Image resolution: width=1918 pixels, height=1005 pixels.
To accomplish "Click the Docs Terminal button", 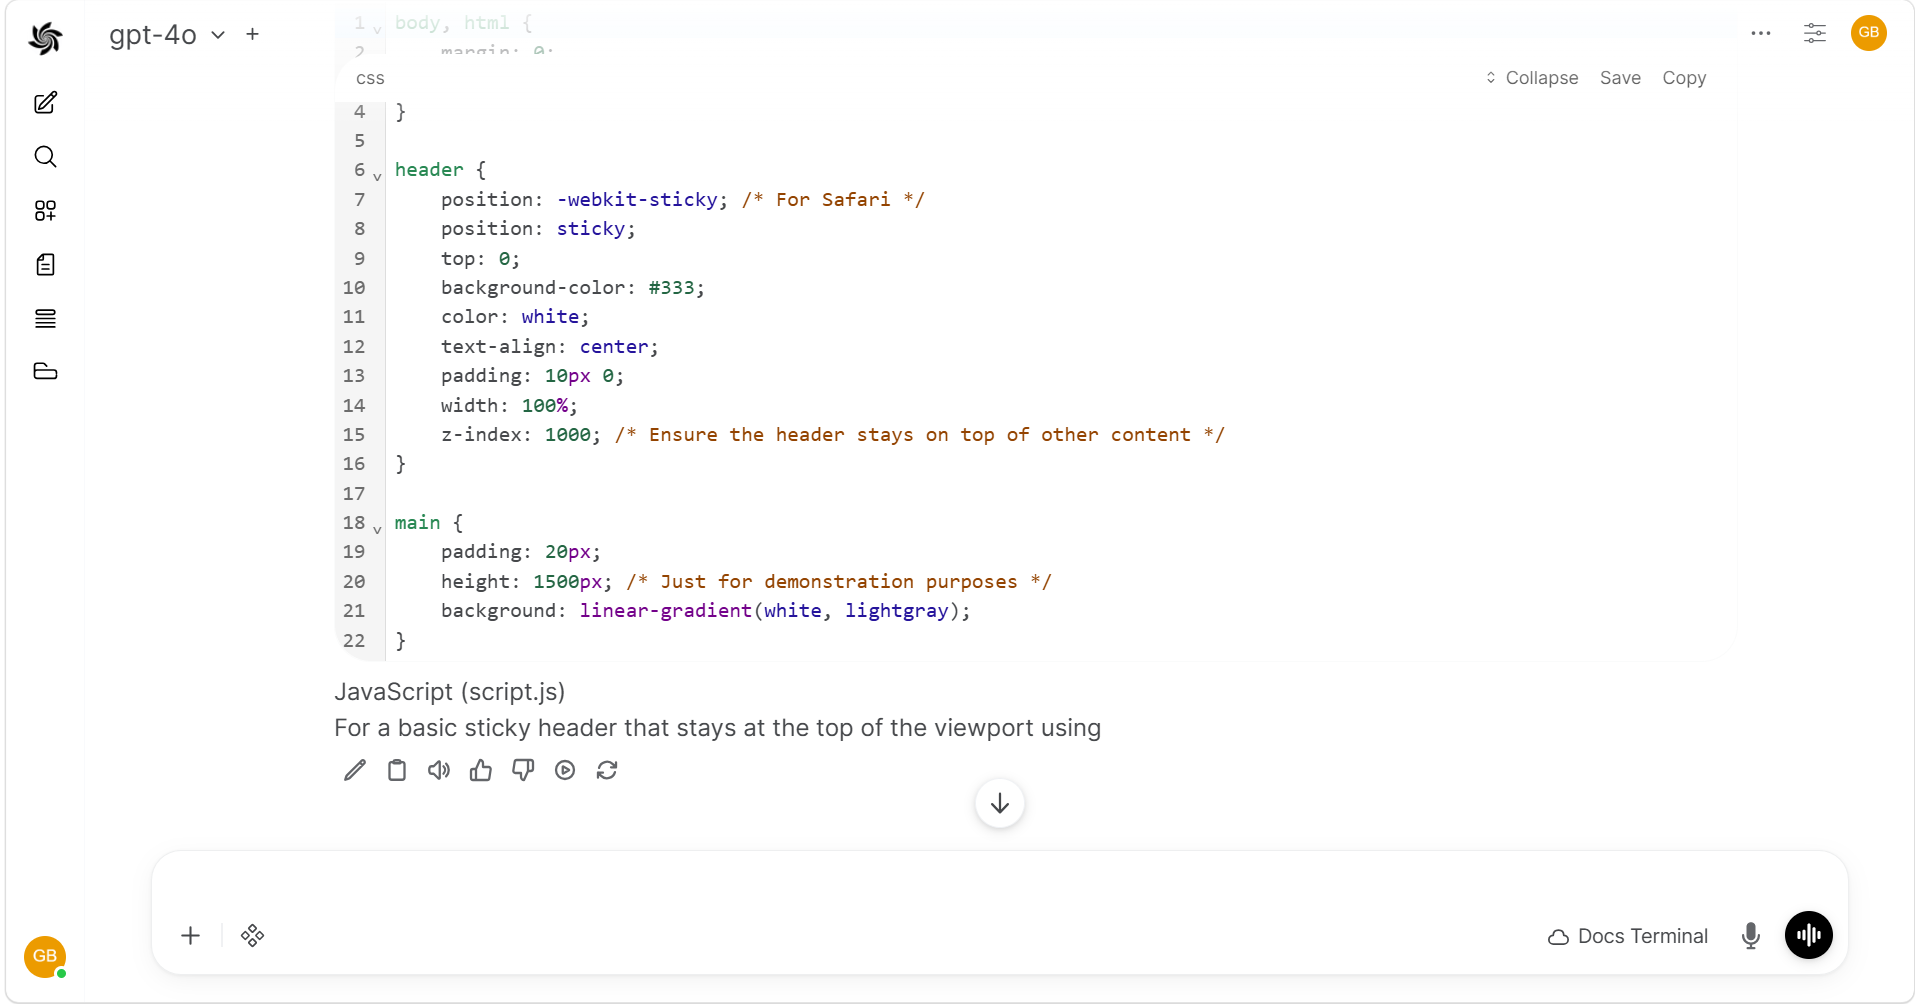I will [1628, 936].
